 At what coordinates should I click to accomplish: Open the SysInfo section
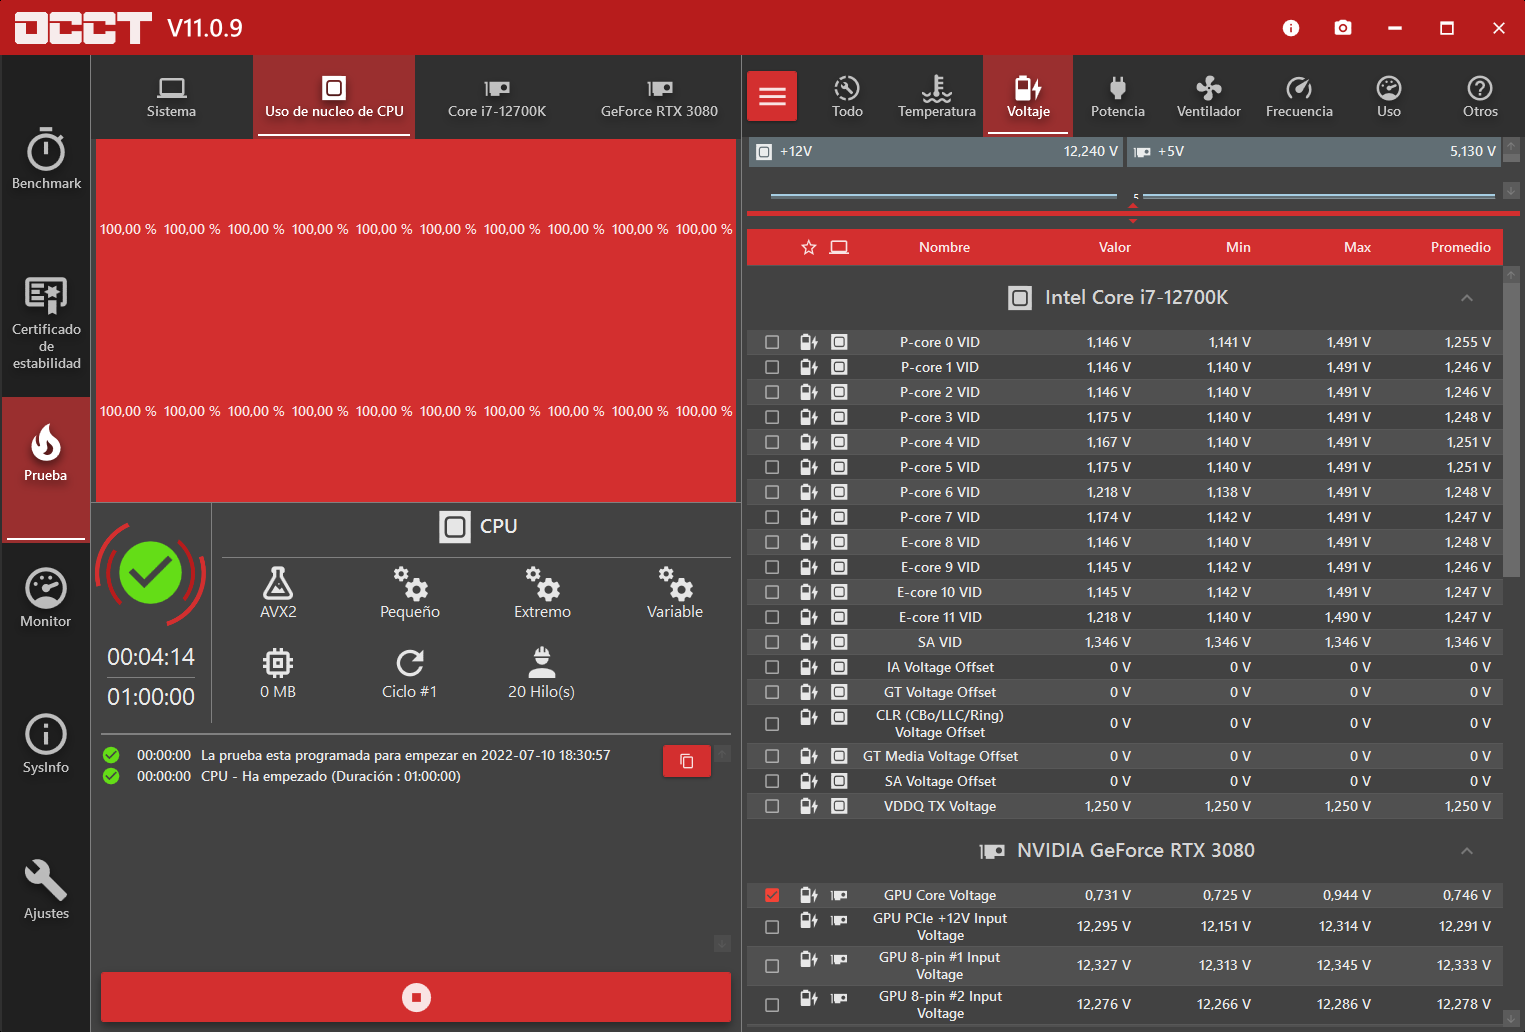tap(46, 744)
